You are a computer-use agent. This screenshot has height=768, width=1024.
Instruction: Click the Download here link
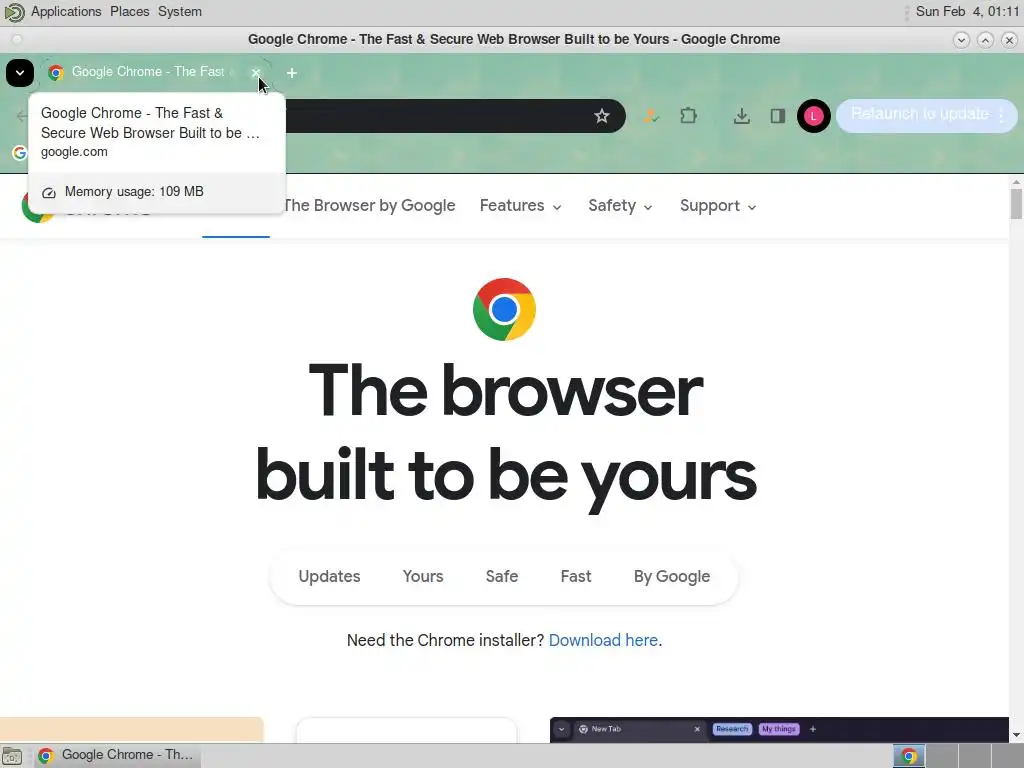click(x=603, y=640)
